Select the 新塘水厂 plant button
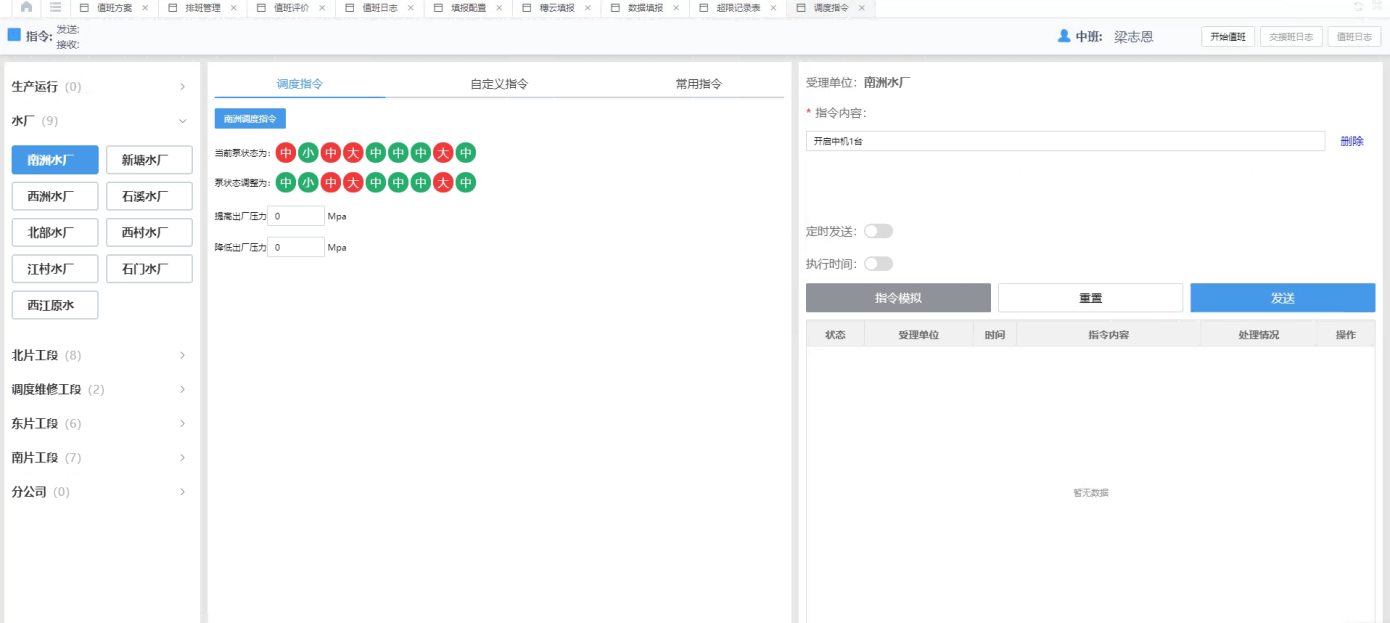Screen dimensions: 1390x623 tap(149, 160)
